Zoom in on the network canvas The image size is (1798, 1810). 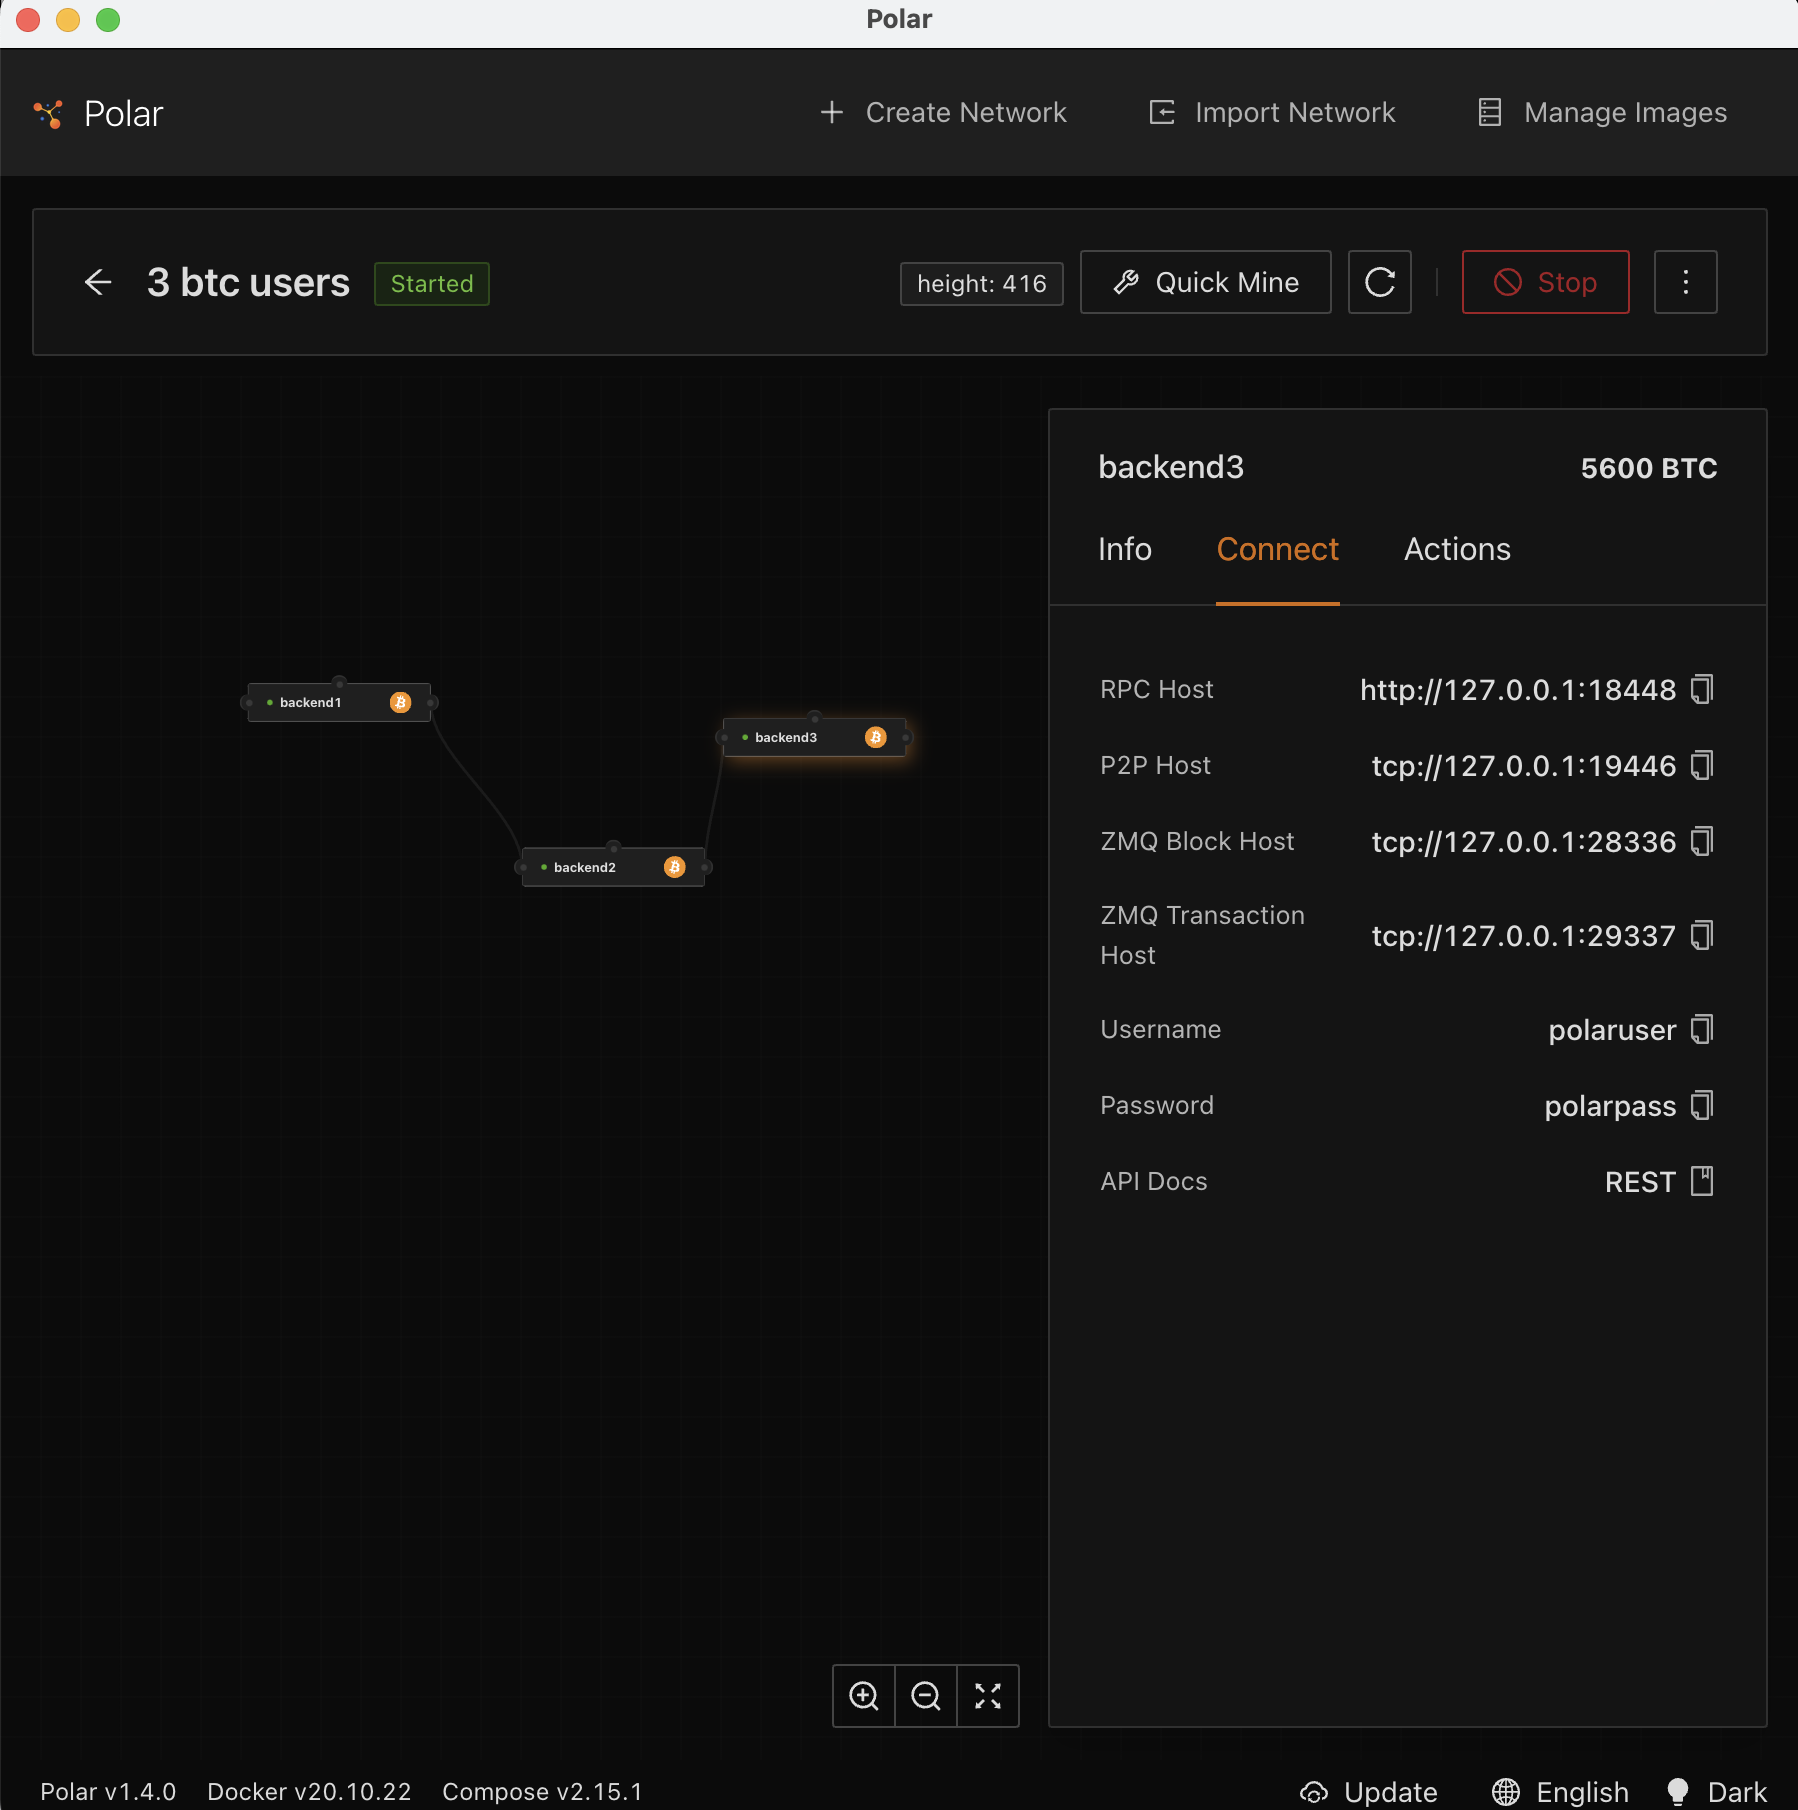coord(864,1696)
